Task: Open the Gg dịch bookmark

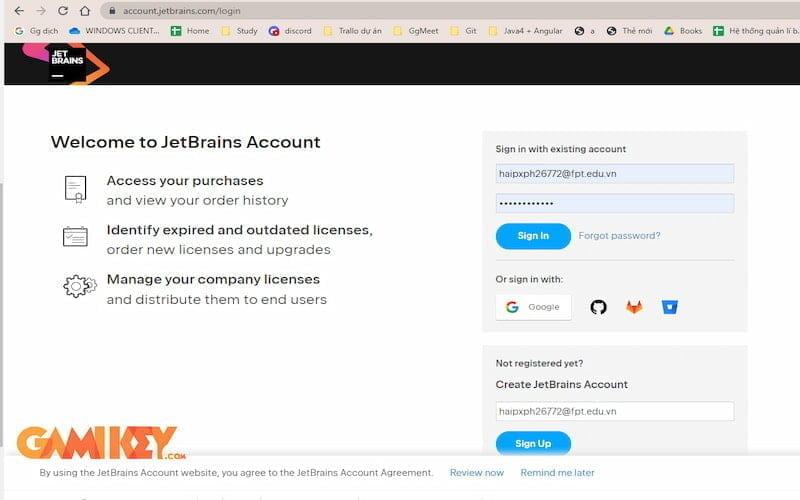Action: 36,31
